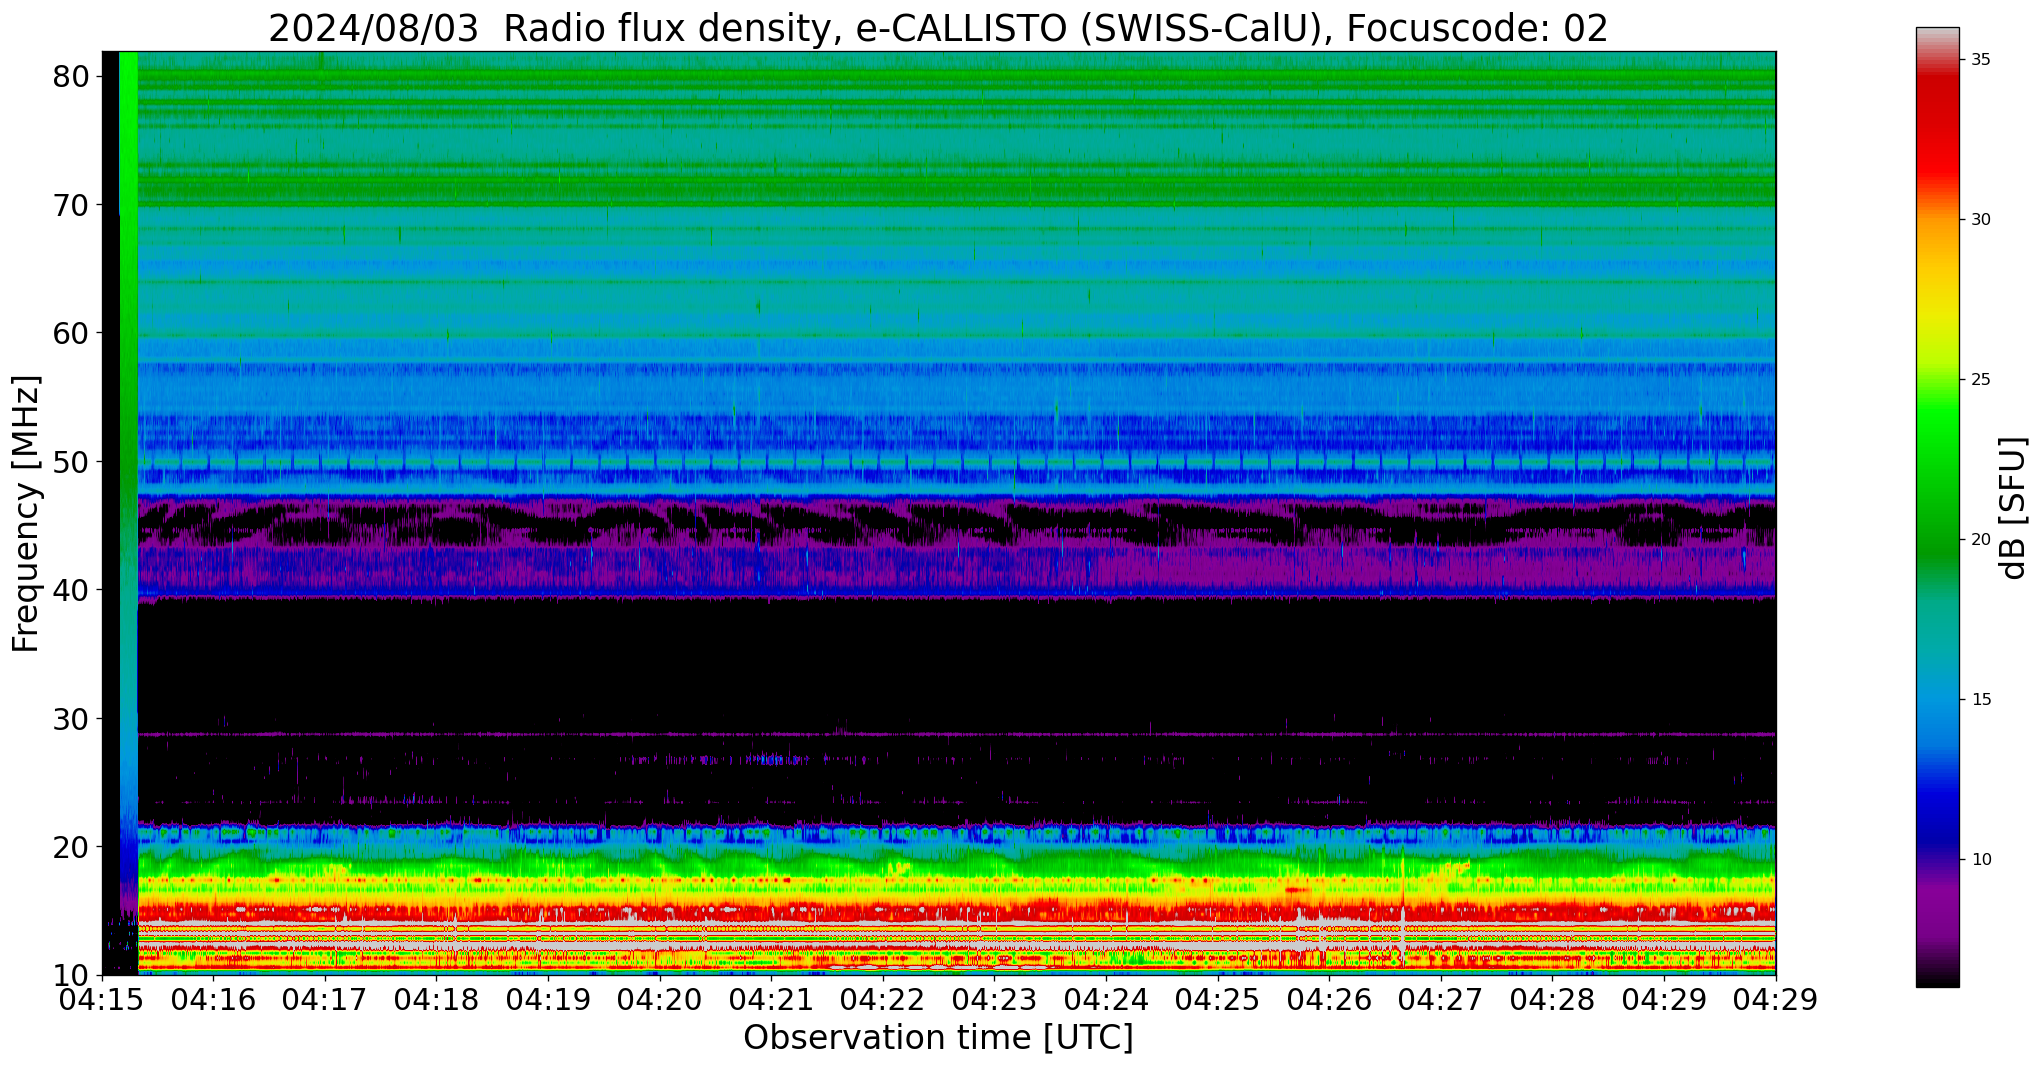Viewport: 2043px width, 1067px height.
Task: Click the 04:25 time tick label
Action: coord(1218,1000)
